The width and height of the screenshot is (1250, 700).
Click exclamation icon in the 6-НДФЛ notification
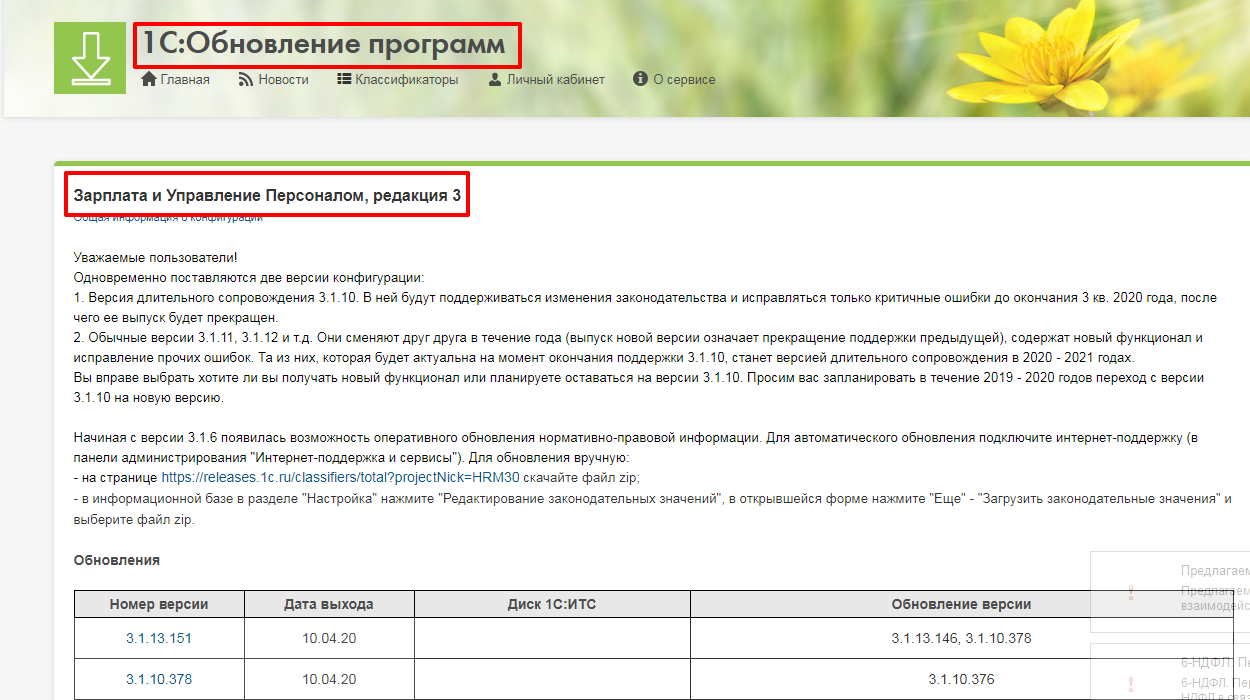click(x=1131, y=681)
